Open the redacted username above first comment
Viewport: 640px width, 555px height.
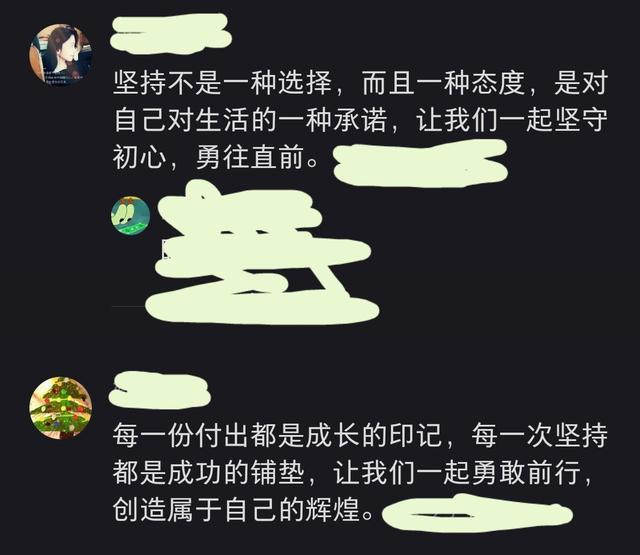[170, 35]
